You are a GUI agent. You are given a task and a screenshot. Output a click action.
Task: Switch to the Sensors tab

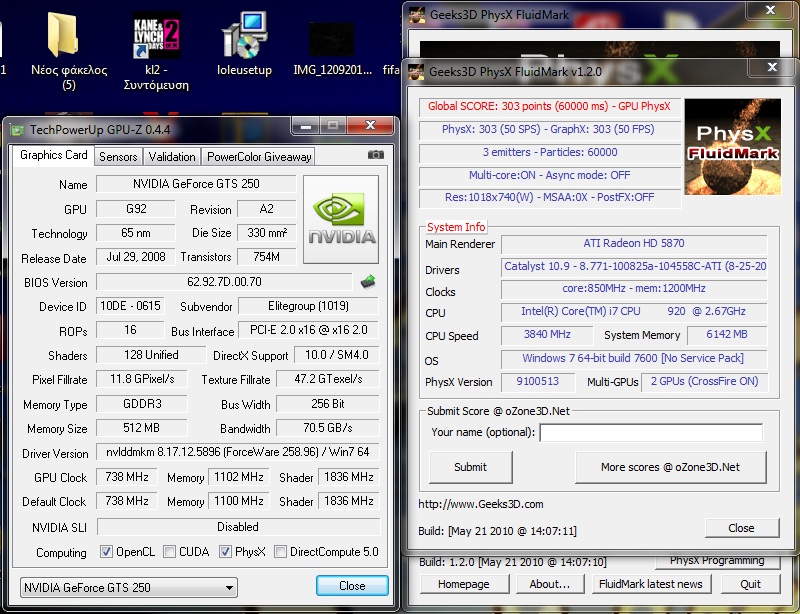(118, 157)
